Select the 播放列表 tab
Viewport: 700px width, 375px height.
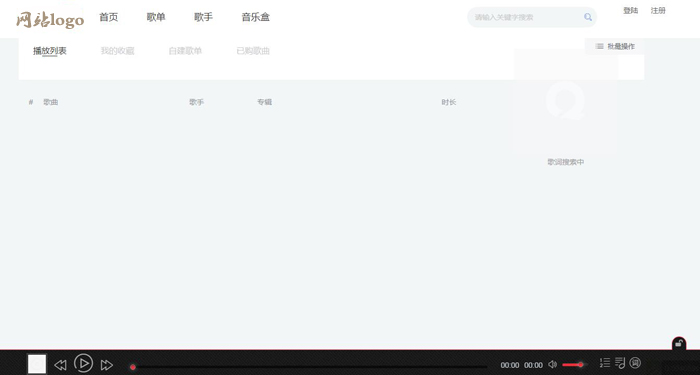pyautogui.click(x=50, y=51)
